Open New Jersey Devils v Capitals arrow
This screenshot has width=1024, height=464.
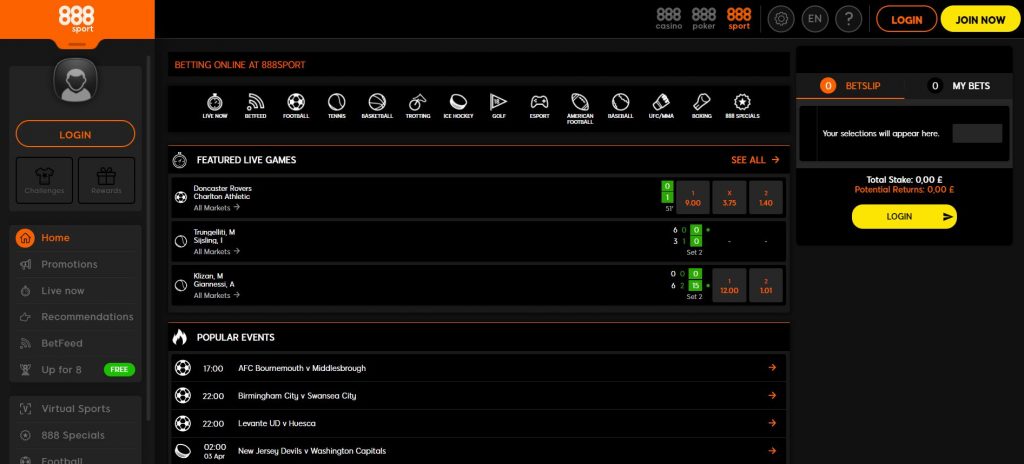click(772, 451)
